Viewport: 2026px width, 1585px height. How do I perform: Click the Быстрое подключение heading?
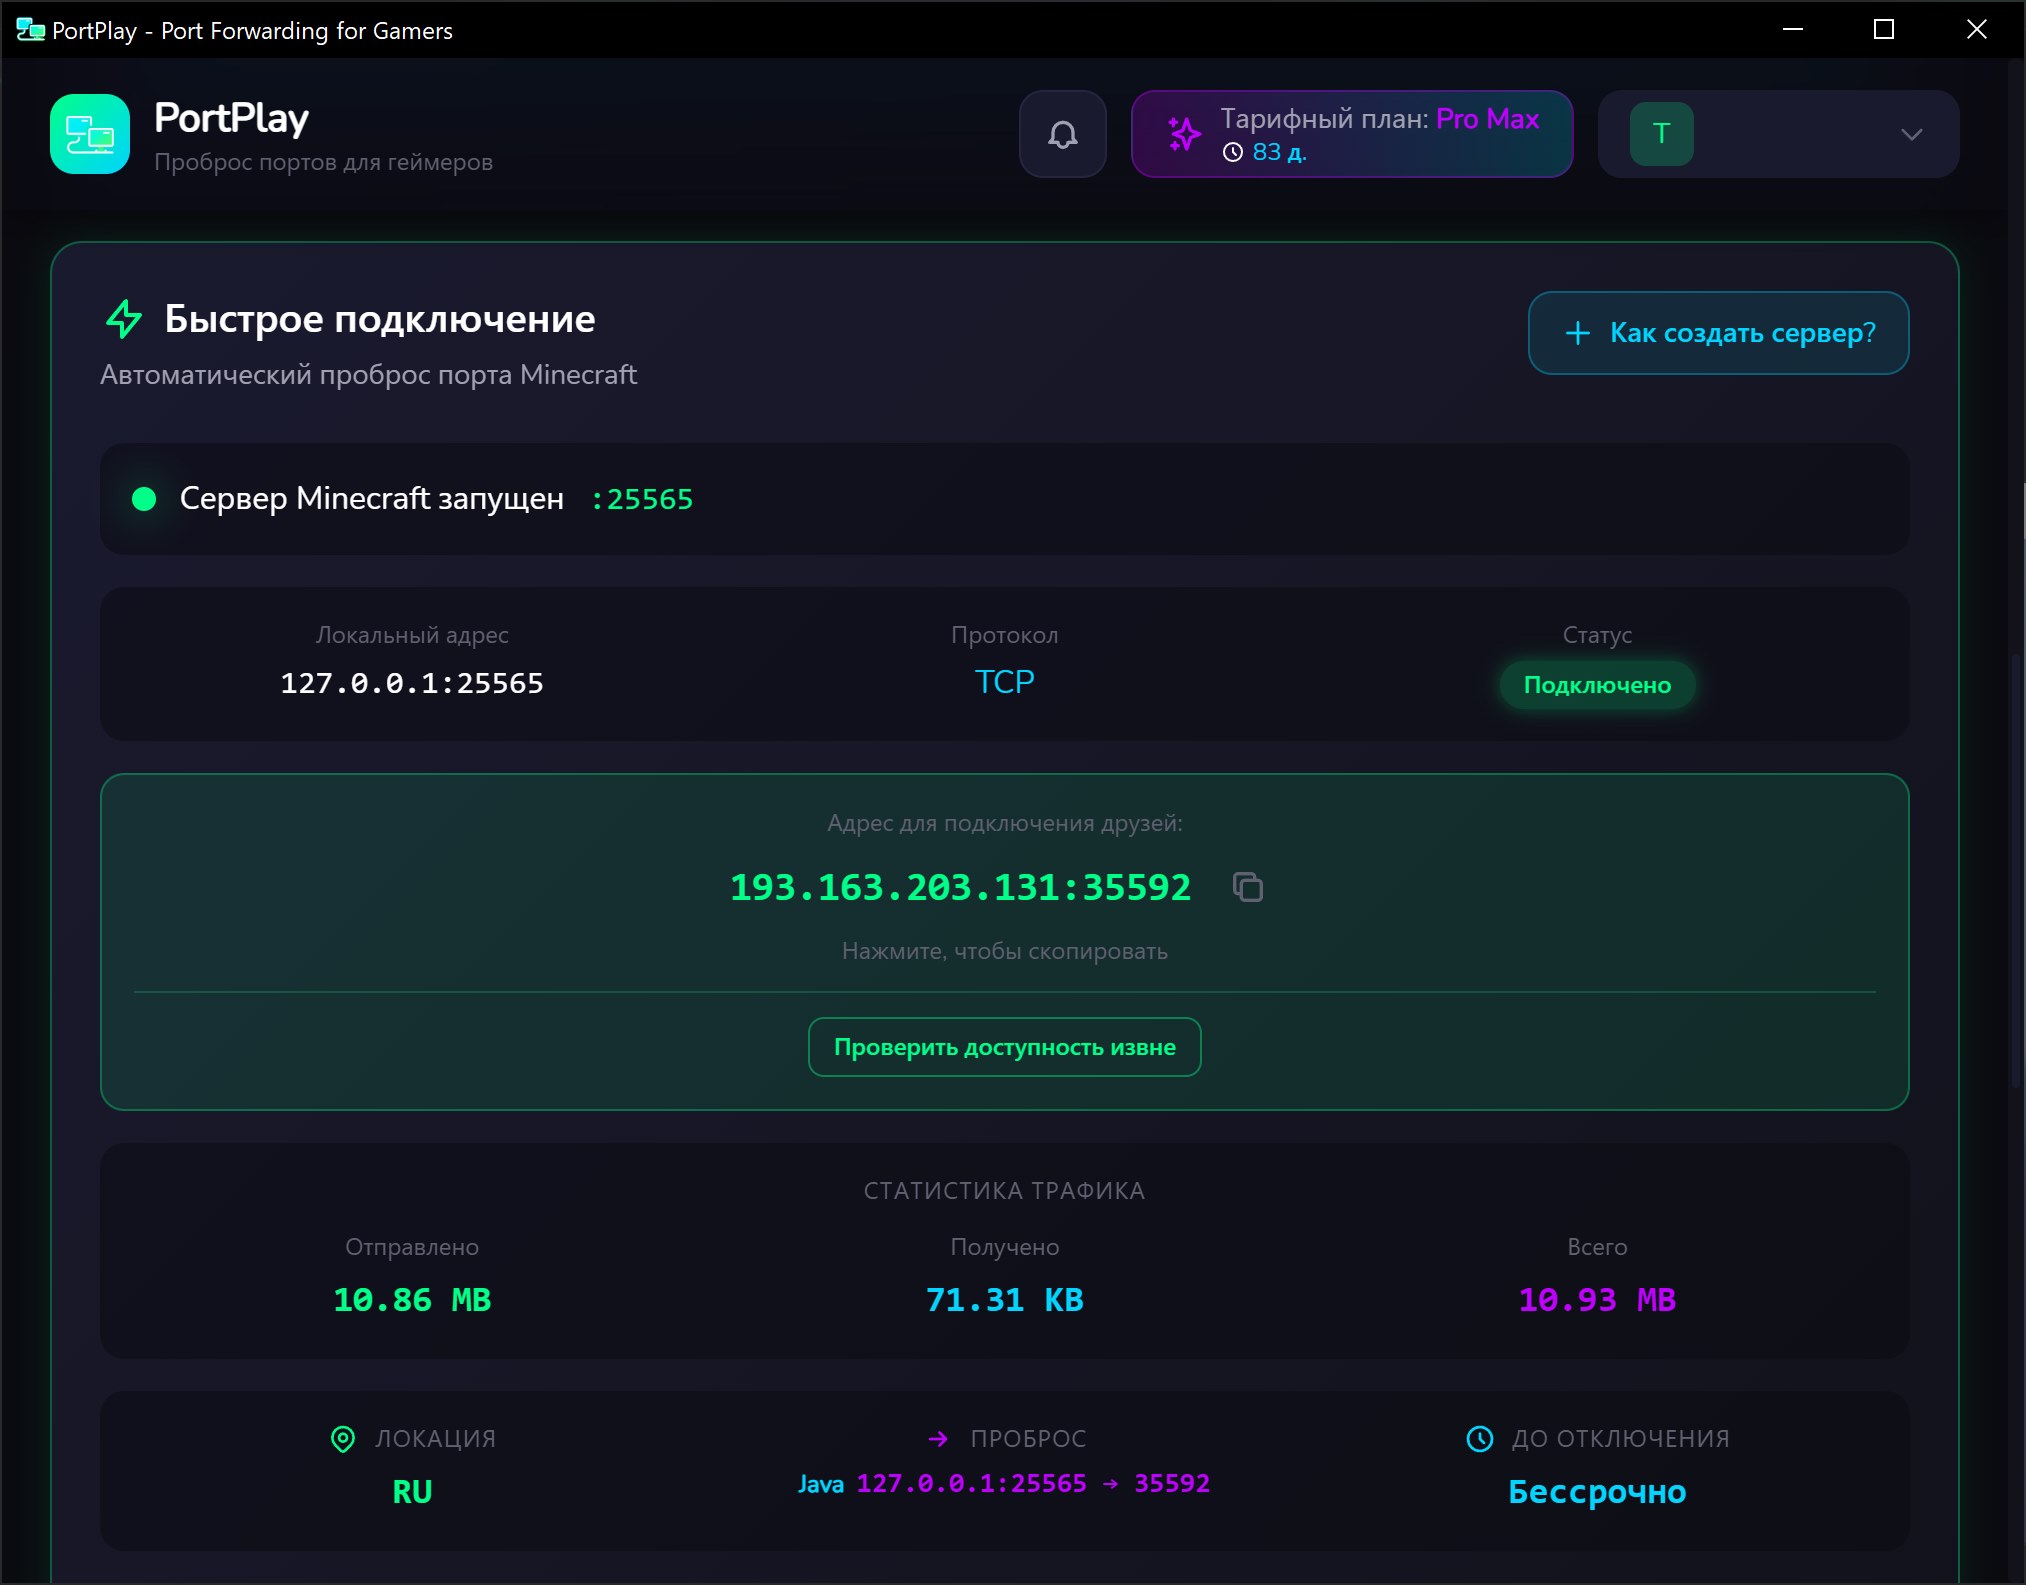380,319
